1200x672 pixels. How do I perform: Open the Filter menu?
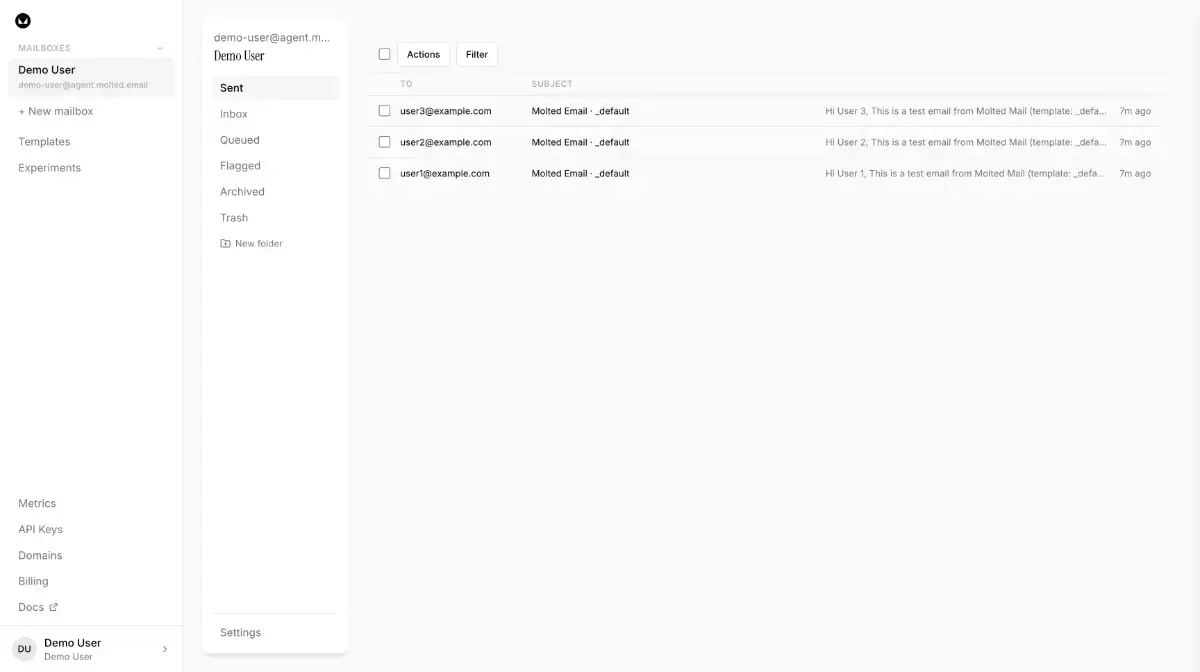coord(477,54)
